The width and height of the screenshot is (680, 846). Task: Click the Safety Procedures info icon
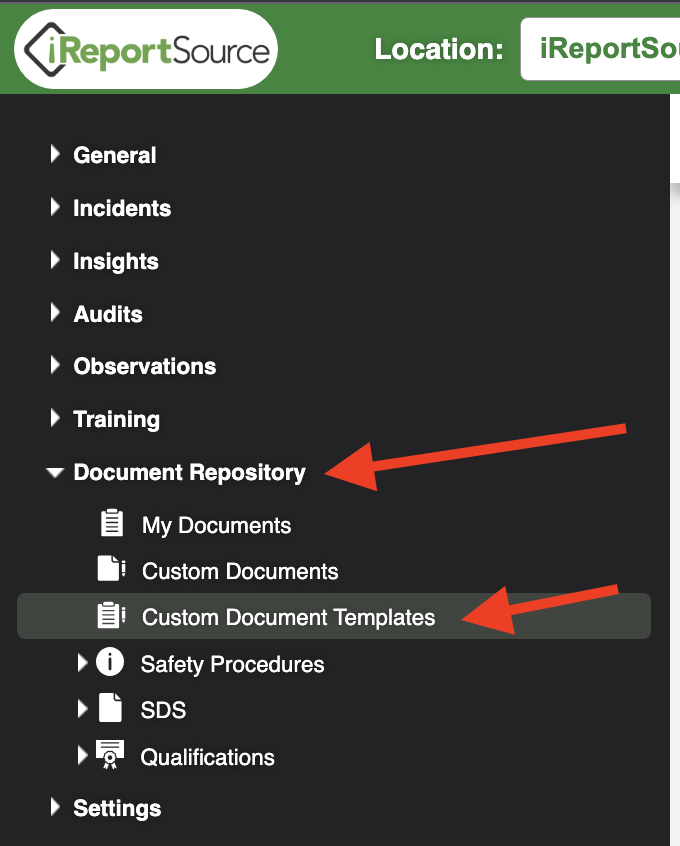pyautogui.click(x=110, y=662)
